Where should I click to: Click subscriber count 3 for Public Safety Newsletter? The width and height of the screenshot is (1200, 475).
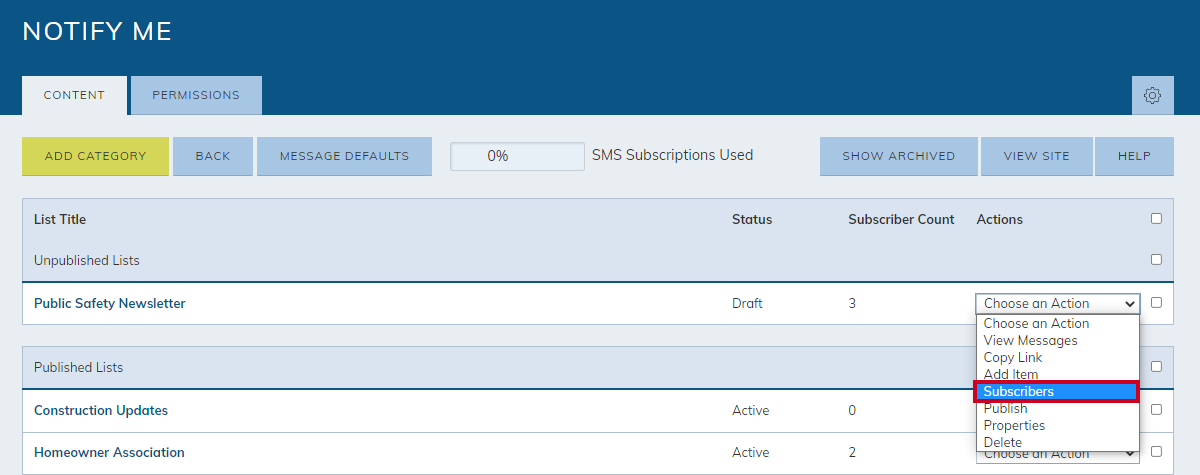pos(852,303)
